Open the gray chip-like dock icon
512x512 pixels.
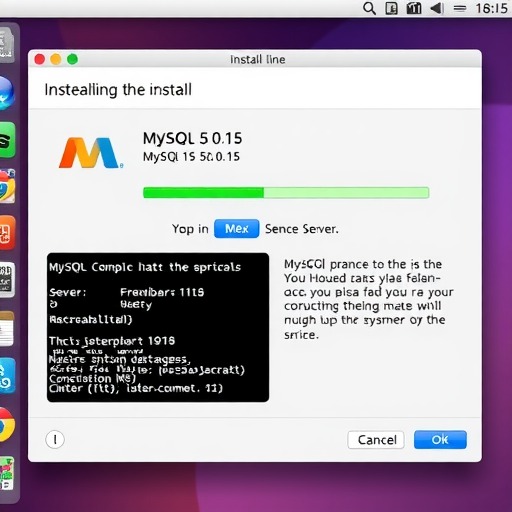7,280
